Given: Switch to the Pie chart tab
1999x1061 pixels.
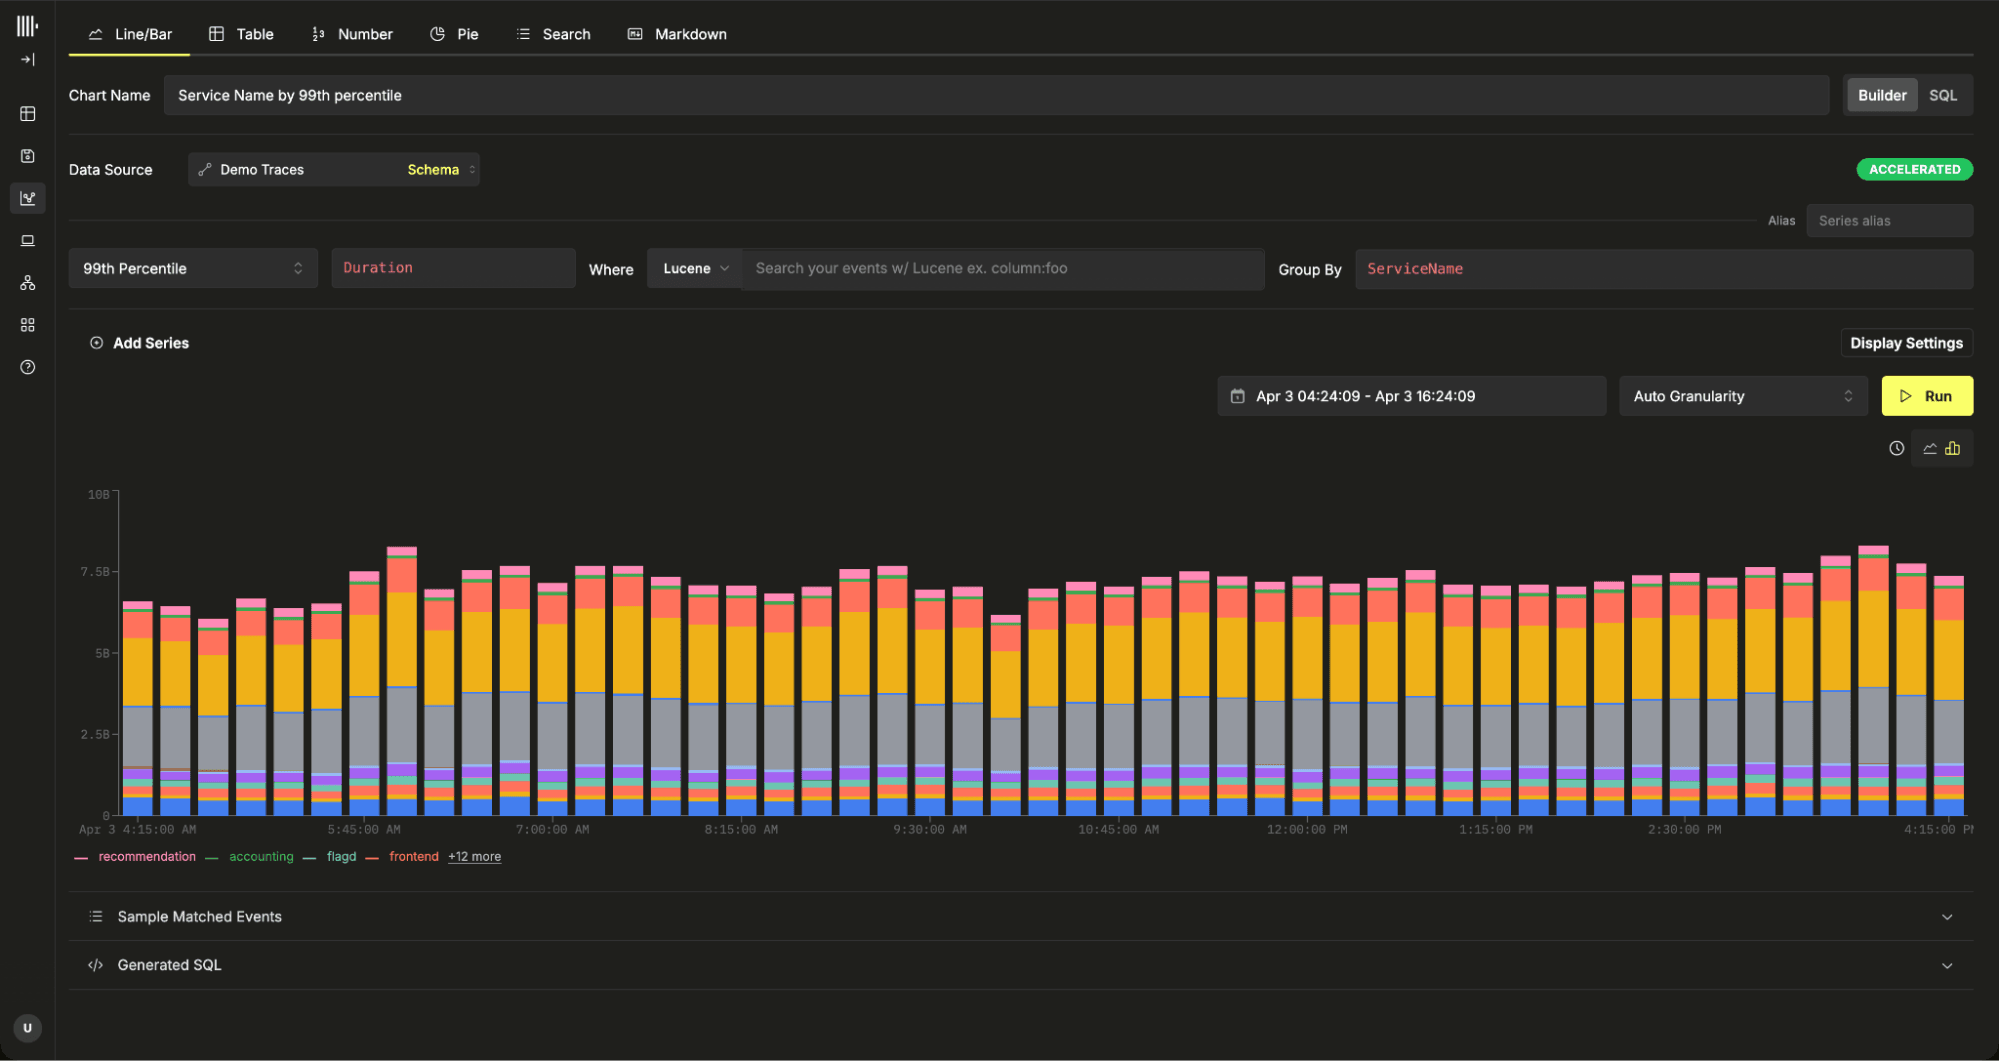Looking at the screenshot, I should [454, 34].
